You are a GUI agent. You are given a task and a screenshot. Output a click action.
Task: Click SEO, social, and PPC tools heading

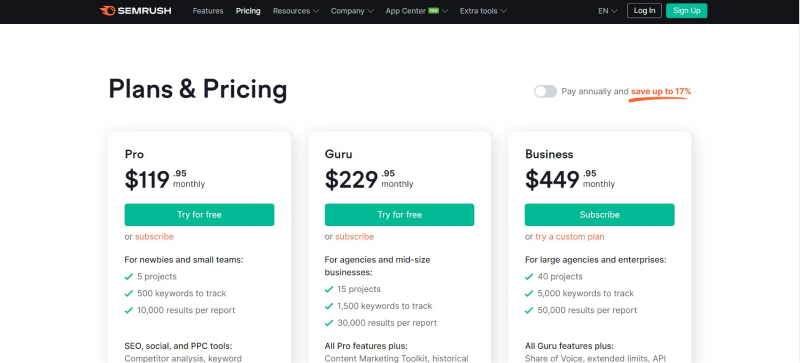click(x=178, y=346)
